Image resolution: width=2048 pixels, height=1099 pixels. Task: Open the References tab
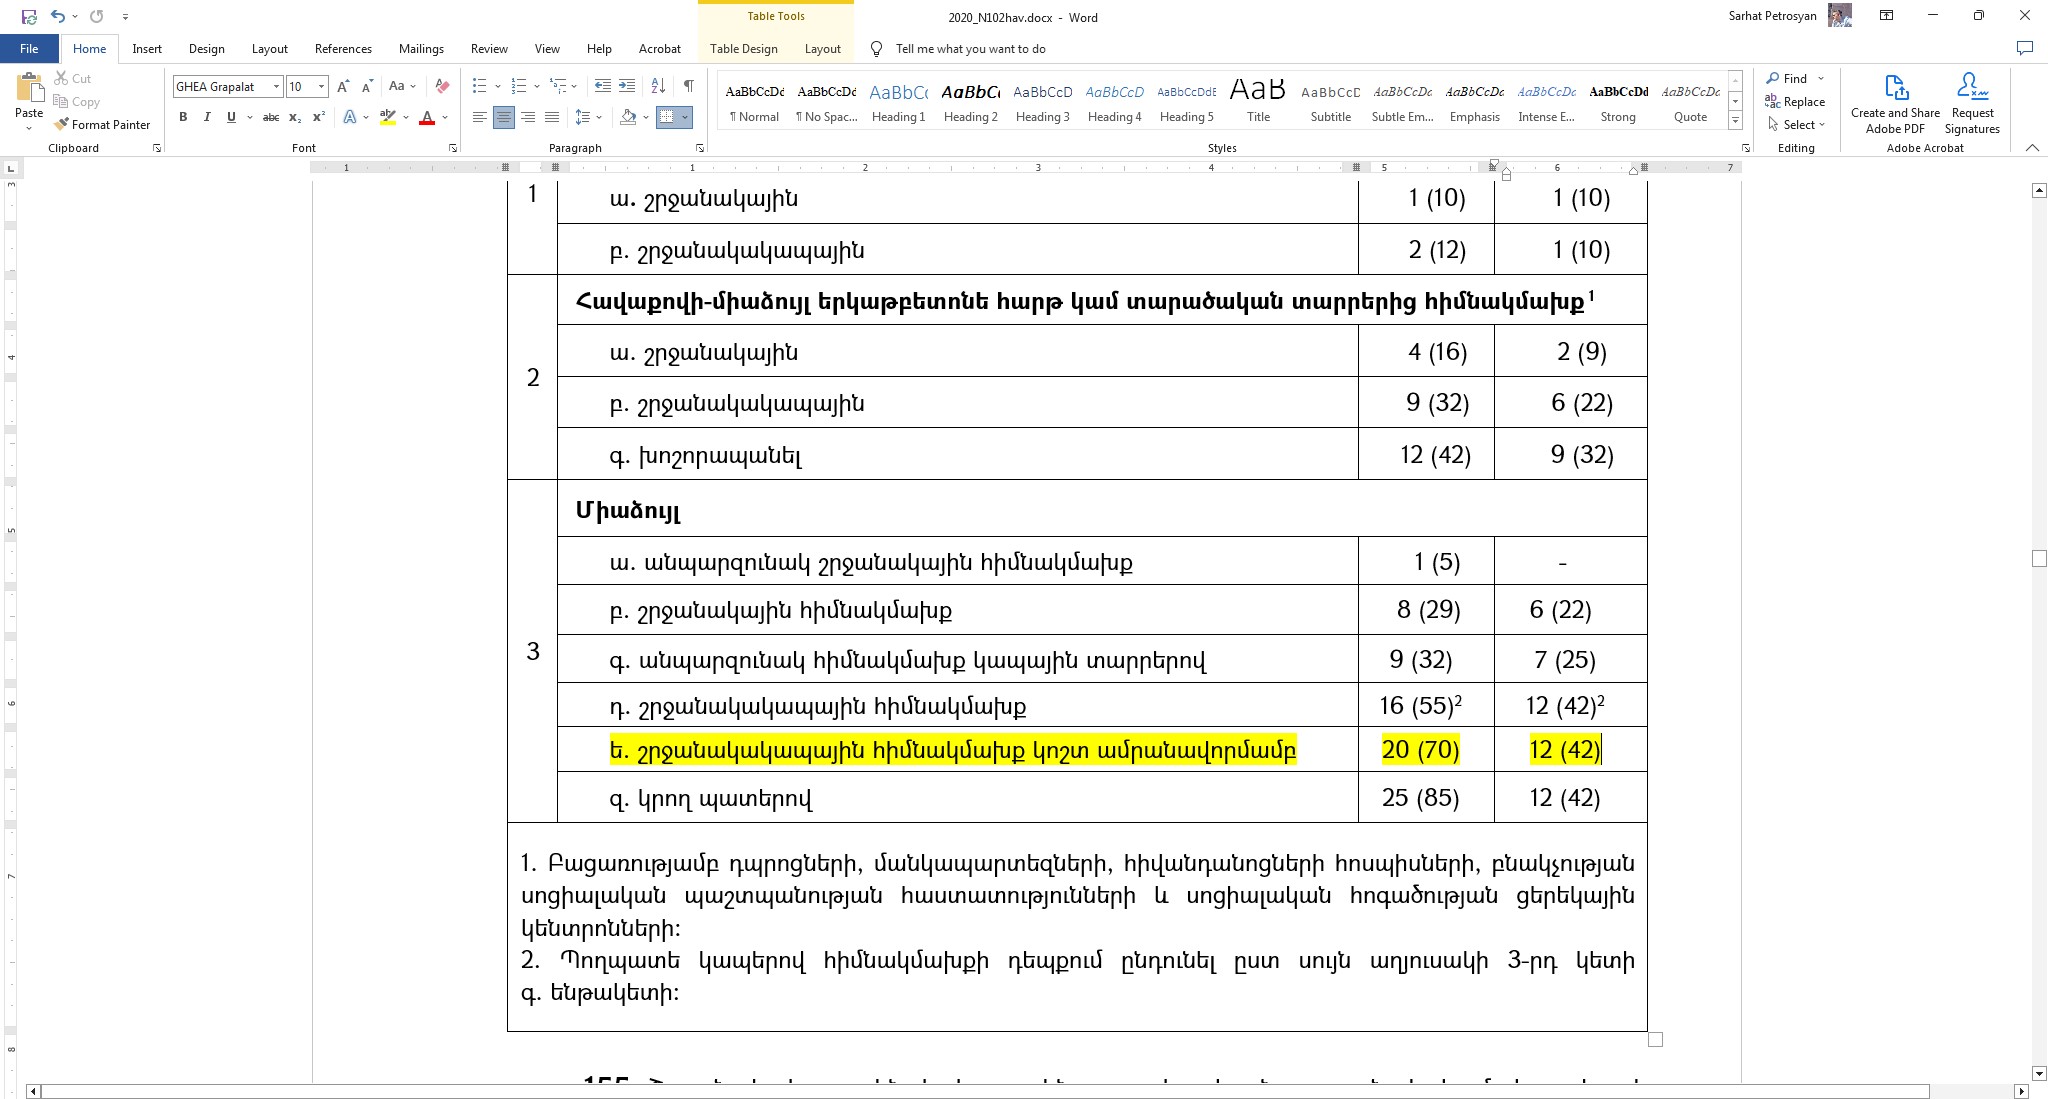pos(343,49)
